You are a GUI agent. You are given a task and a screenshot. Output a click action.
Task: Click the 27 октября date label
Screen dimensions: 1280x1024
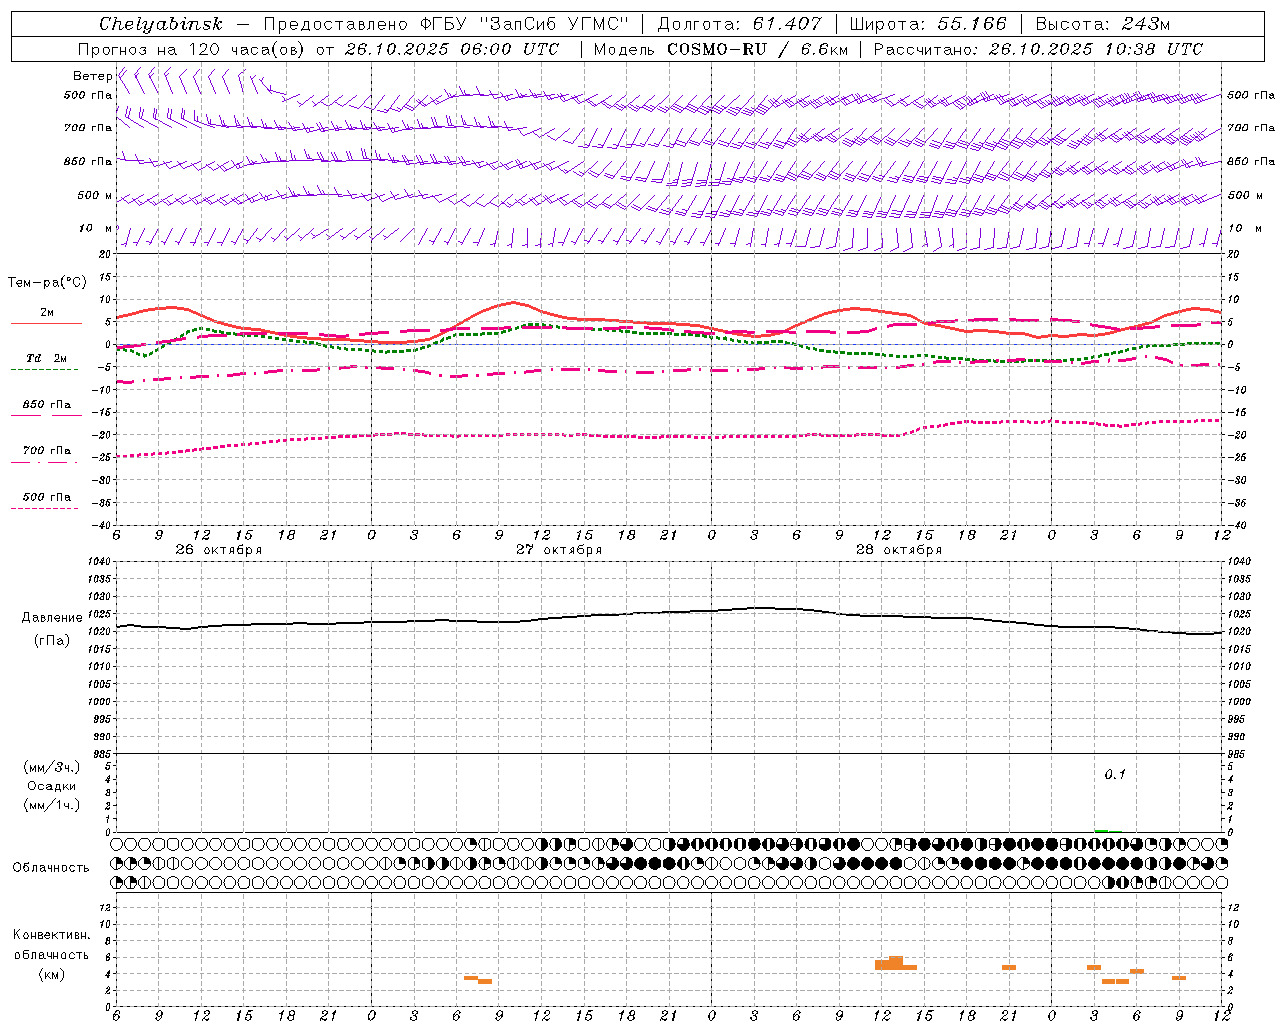558,550
